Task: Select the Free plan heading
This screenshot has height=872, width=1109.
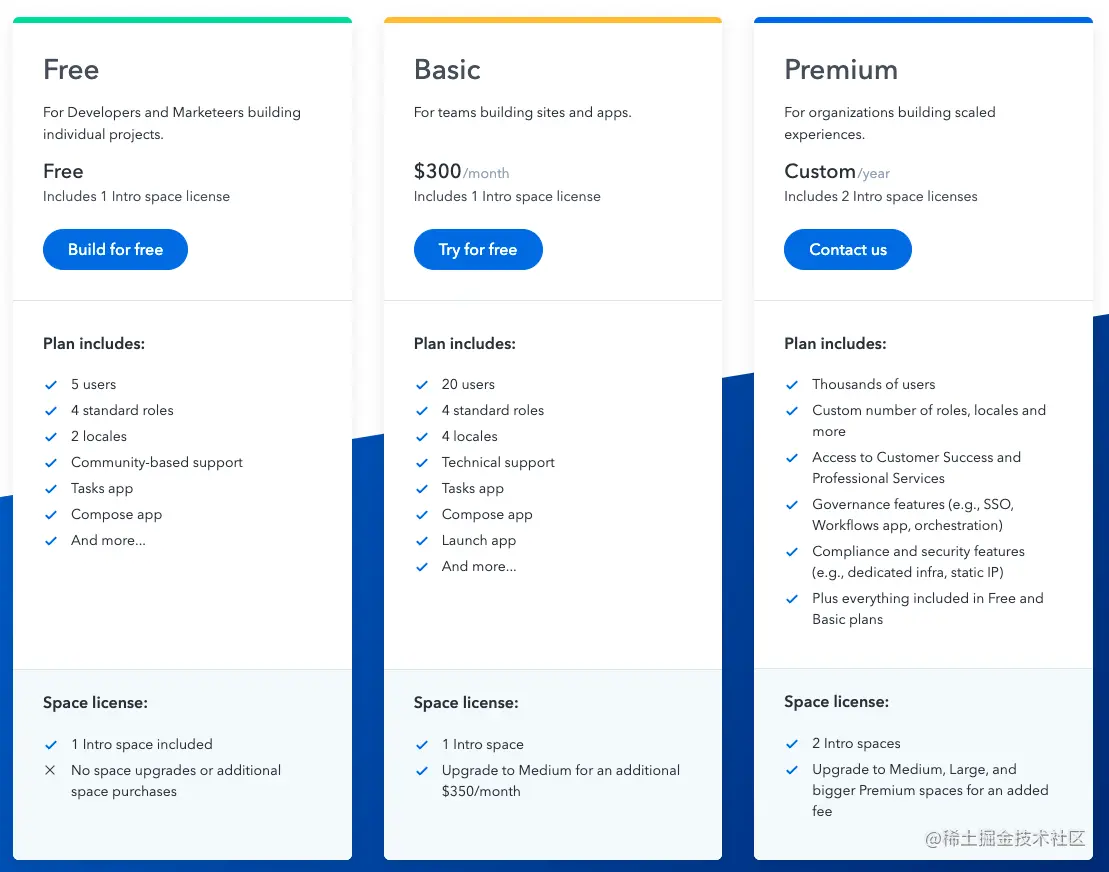Action: [71, 69]
